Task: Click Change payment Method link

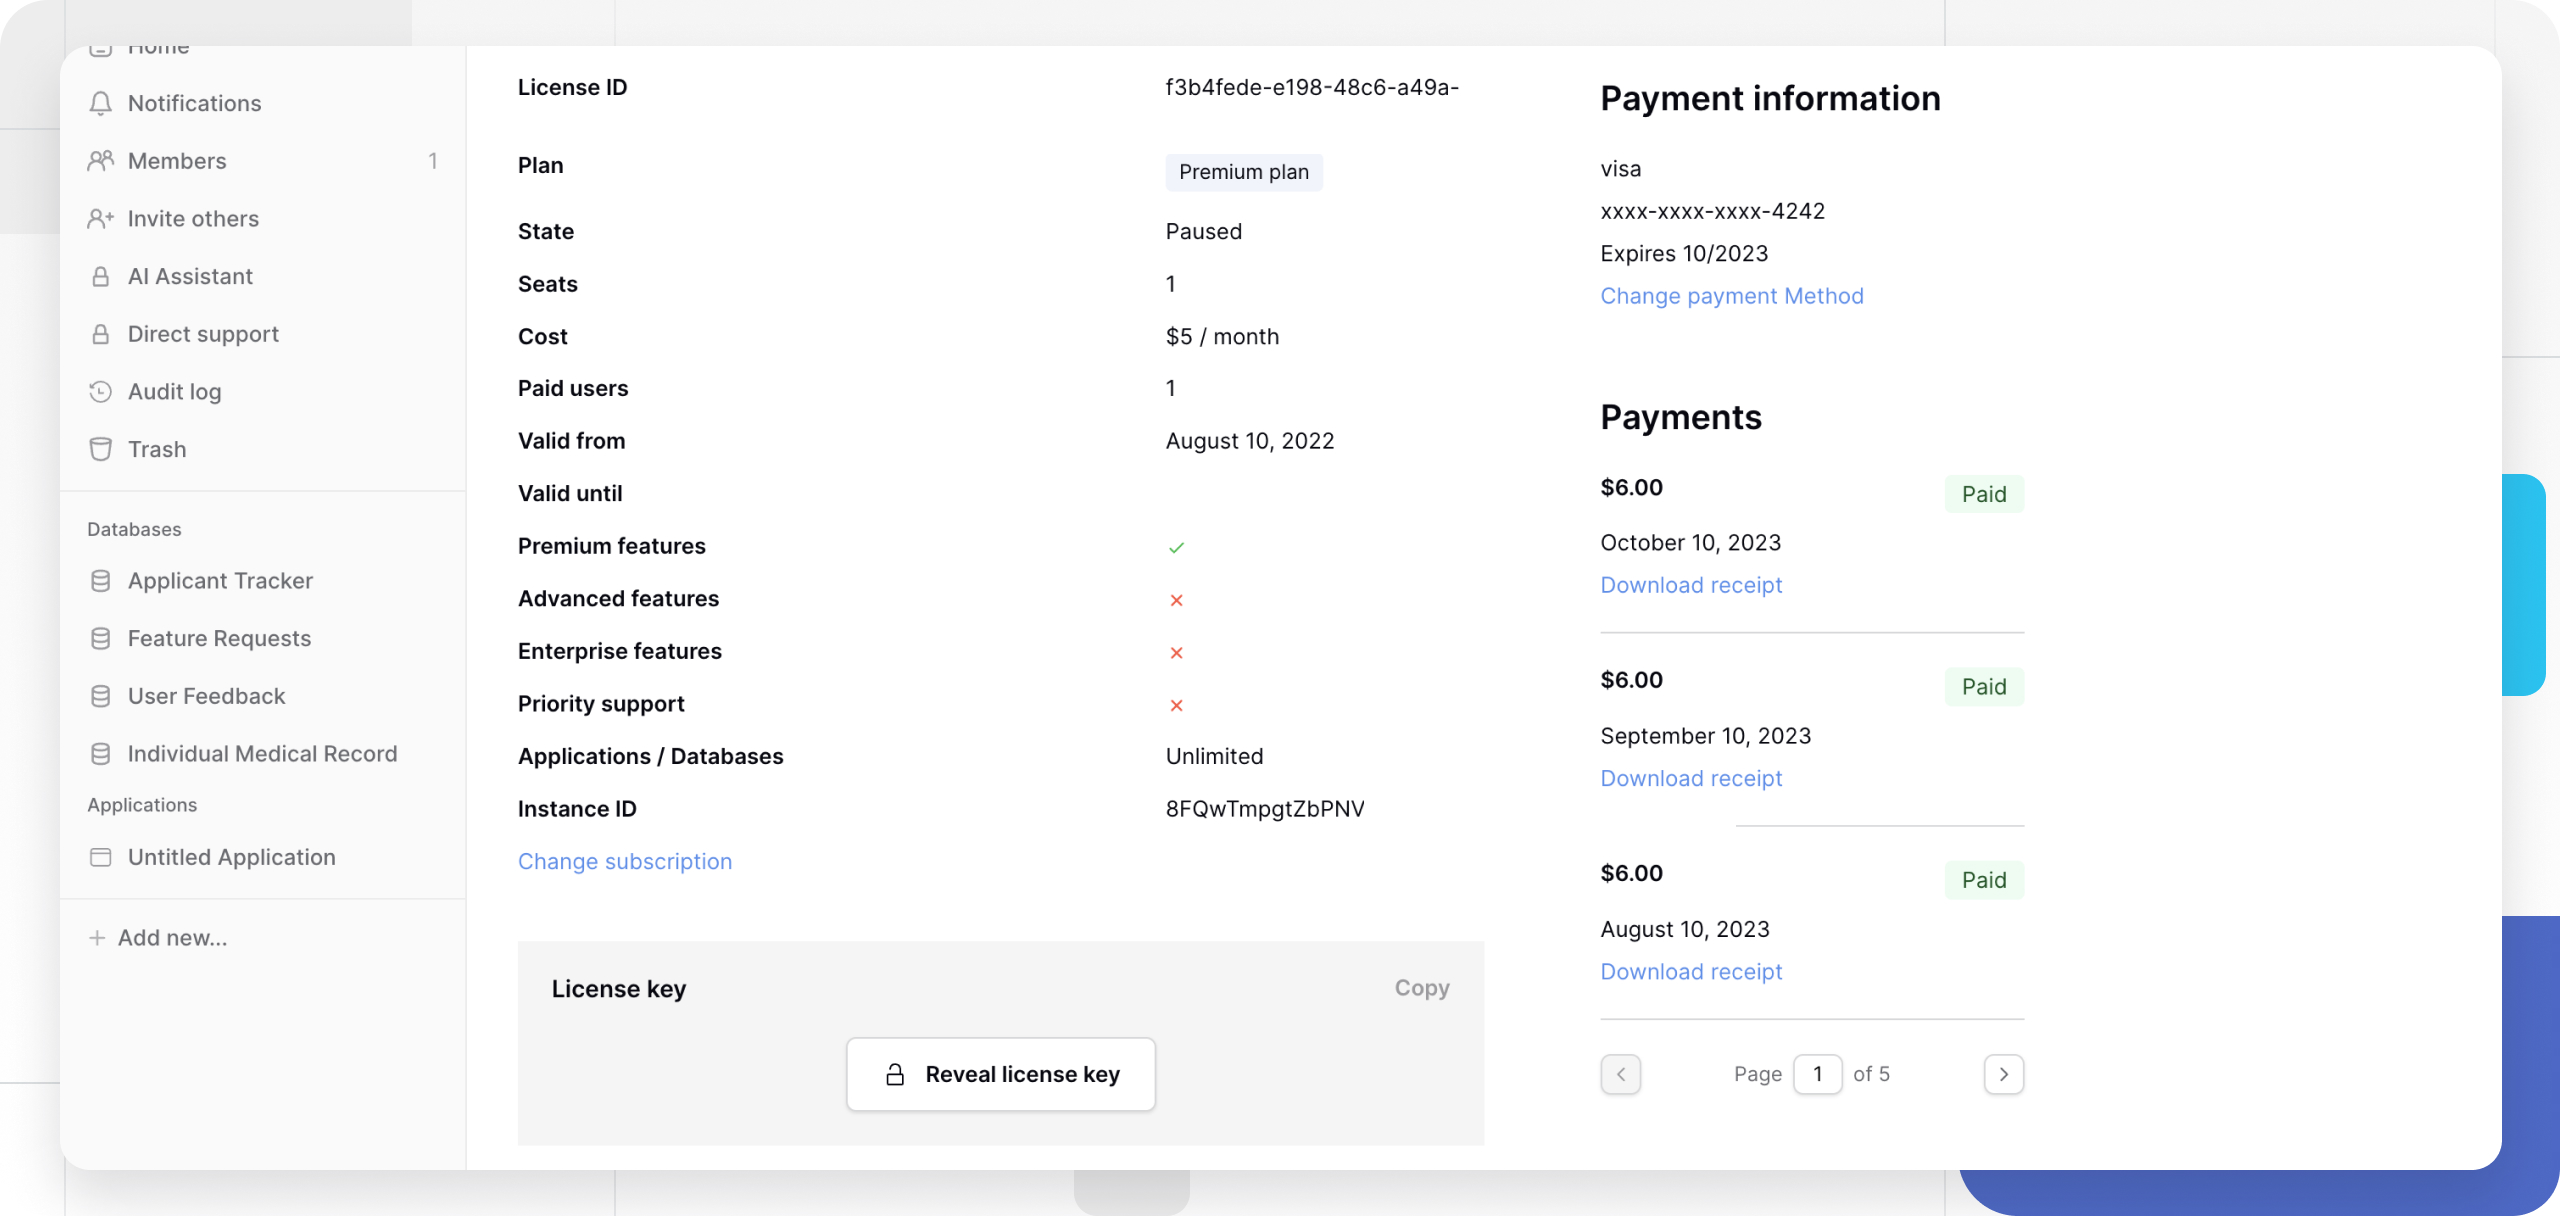Action: pyautogui.click(x=1731, y=296)
